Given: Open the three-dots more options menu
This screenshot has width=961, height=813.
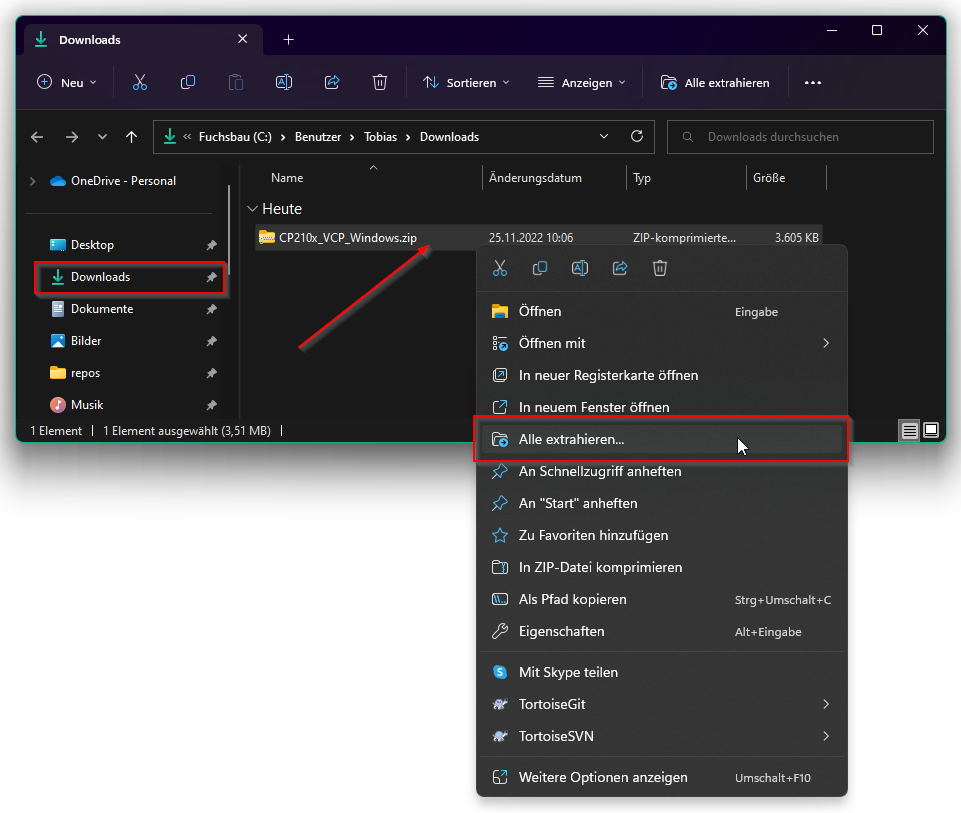Looking at the screenshot, I should (x=813, y=83).
